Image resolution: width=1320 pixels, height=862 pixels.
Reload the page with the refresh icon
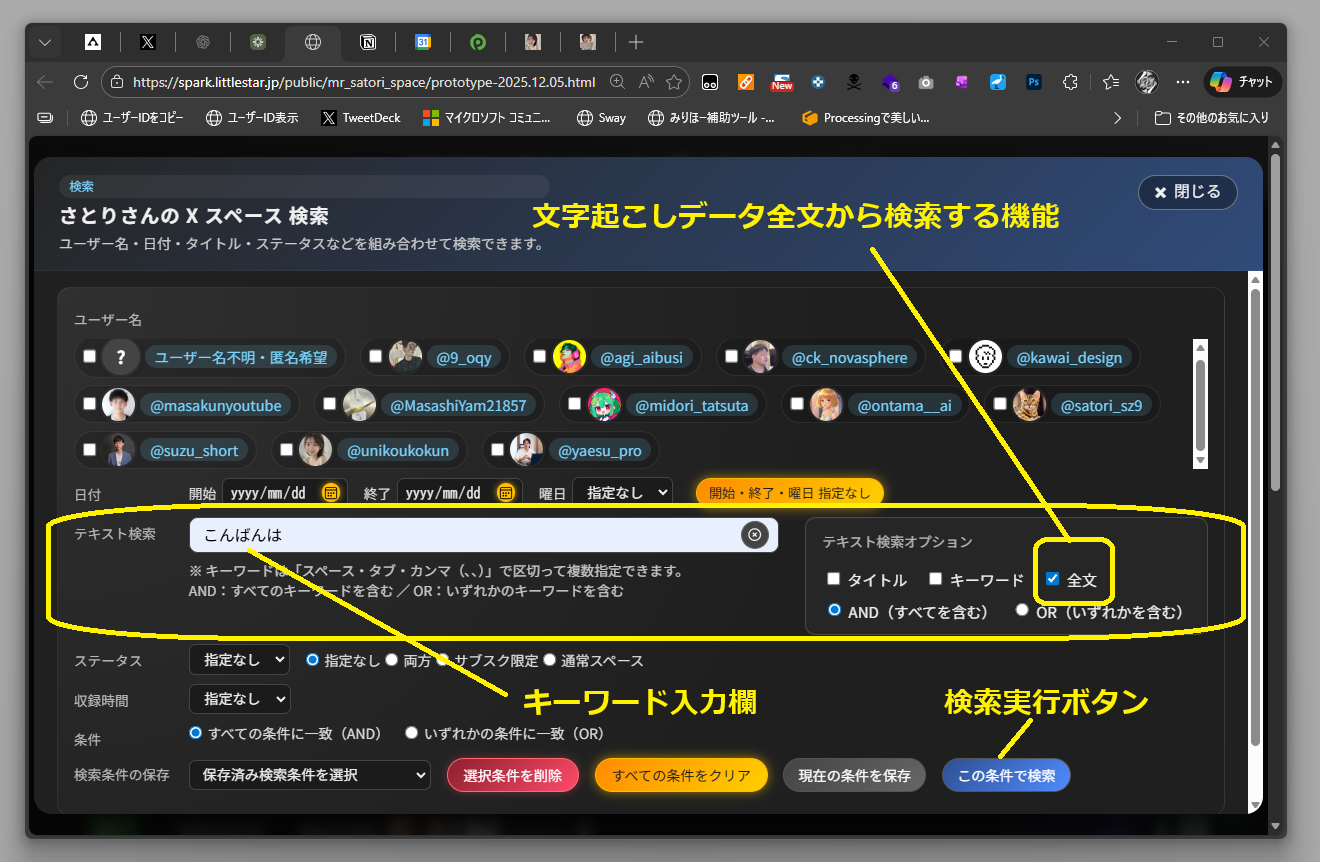click(x=81, y=82)
